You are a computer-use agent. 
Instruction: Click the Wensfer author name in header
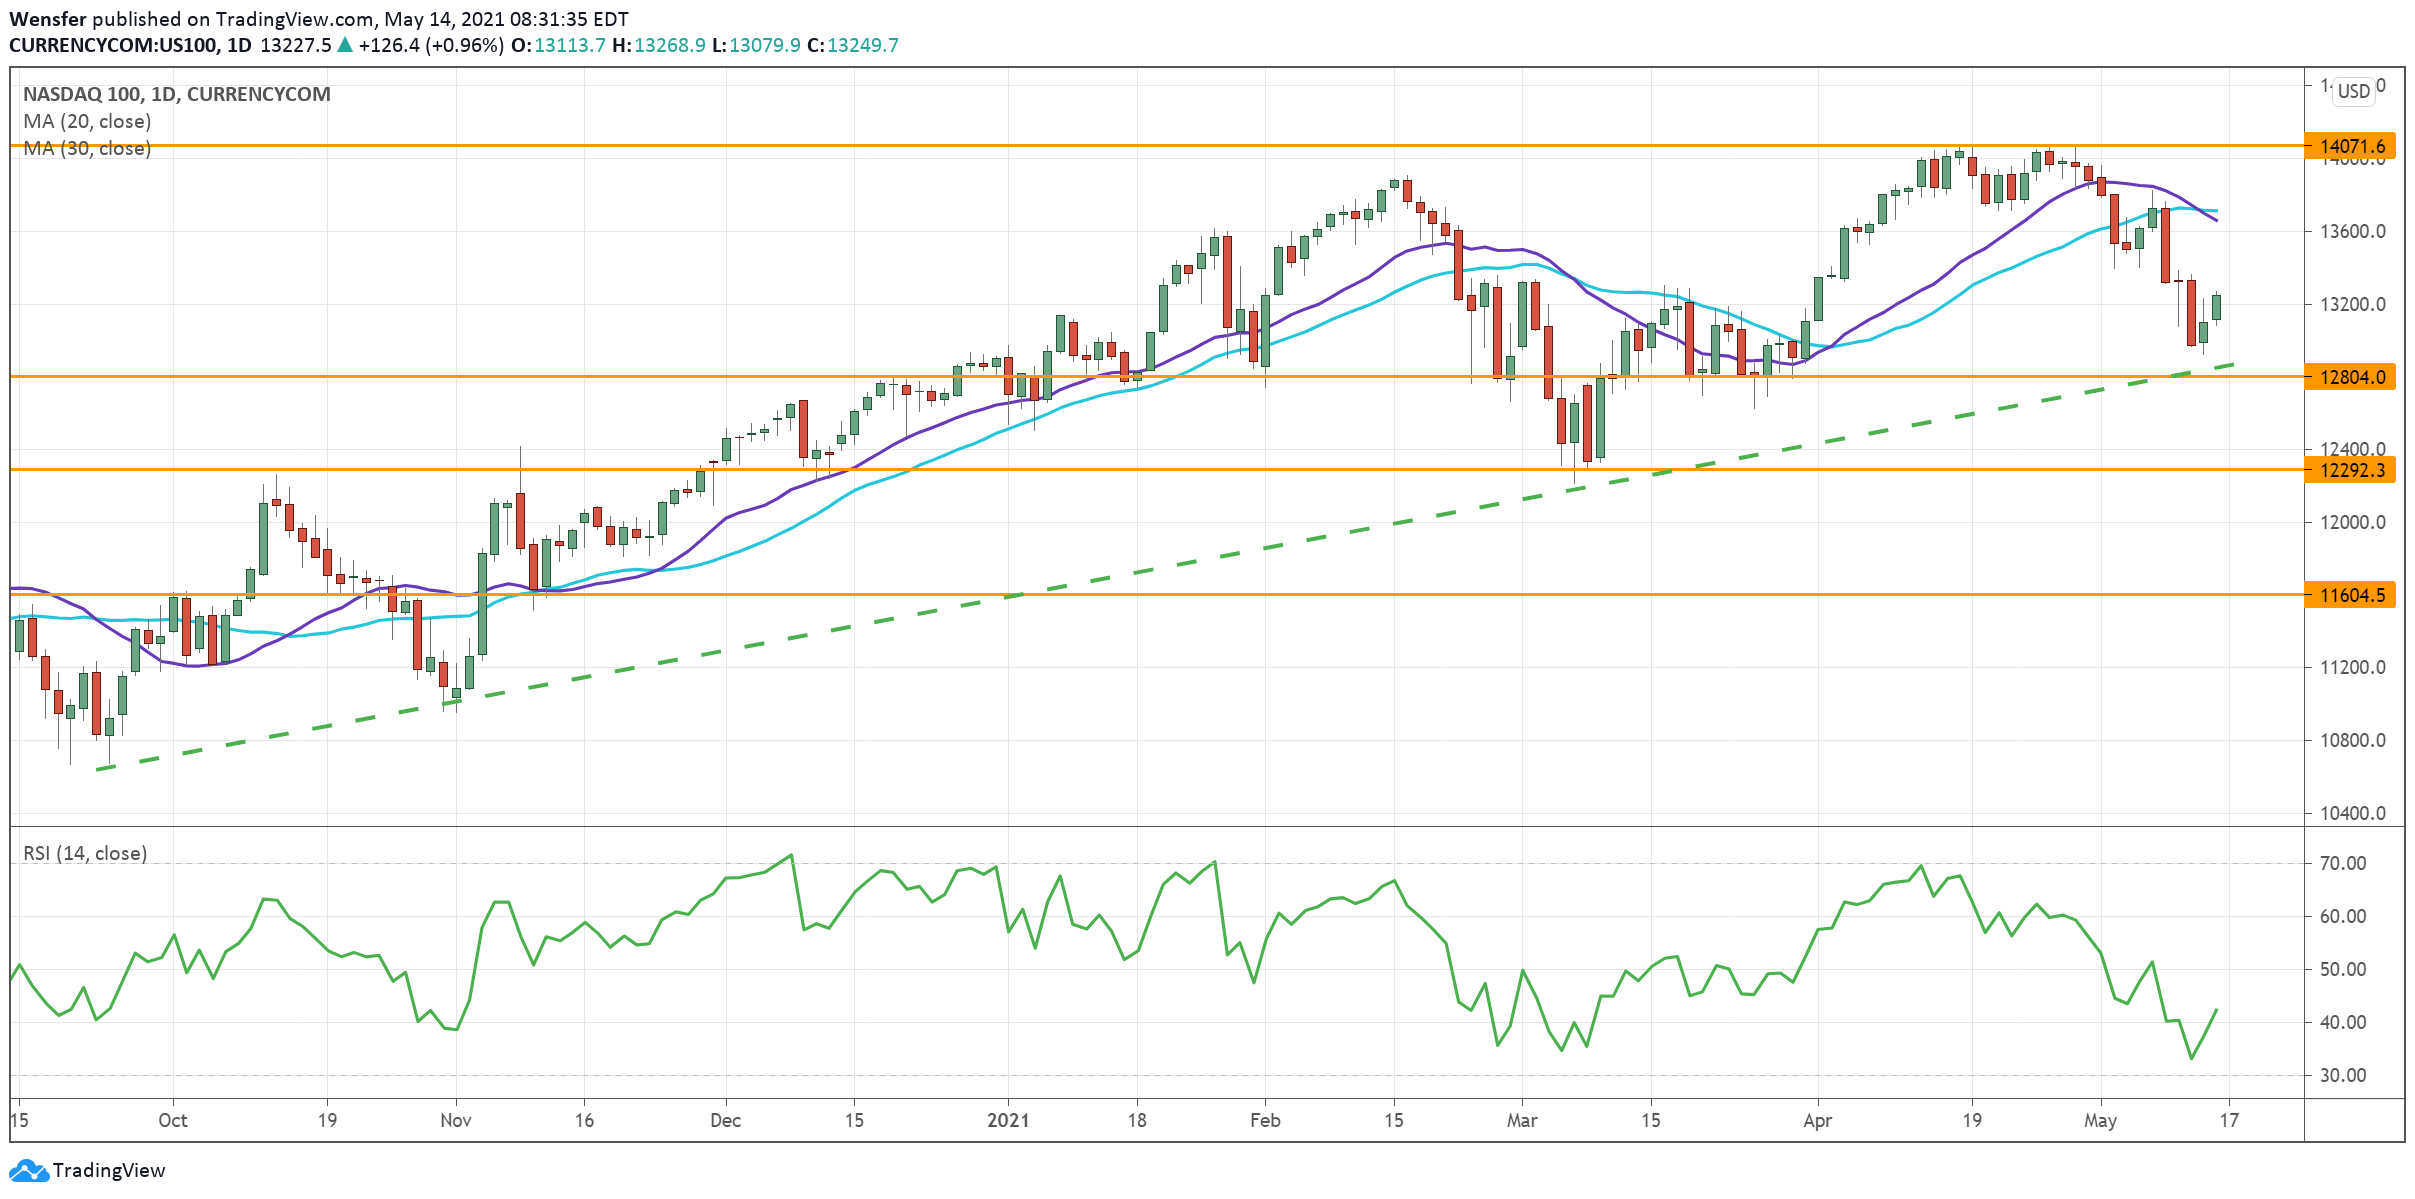(x=47, y=19)
